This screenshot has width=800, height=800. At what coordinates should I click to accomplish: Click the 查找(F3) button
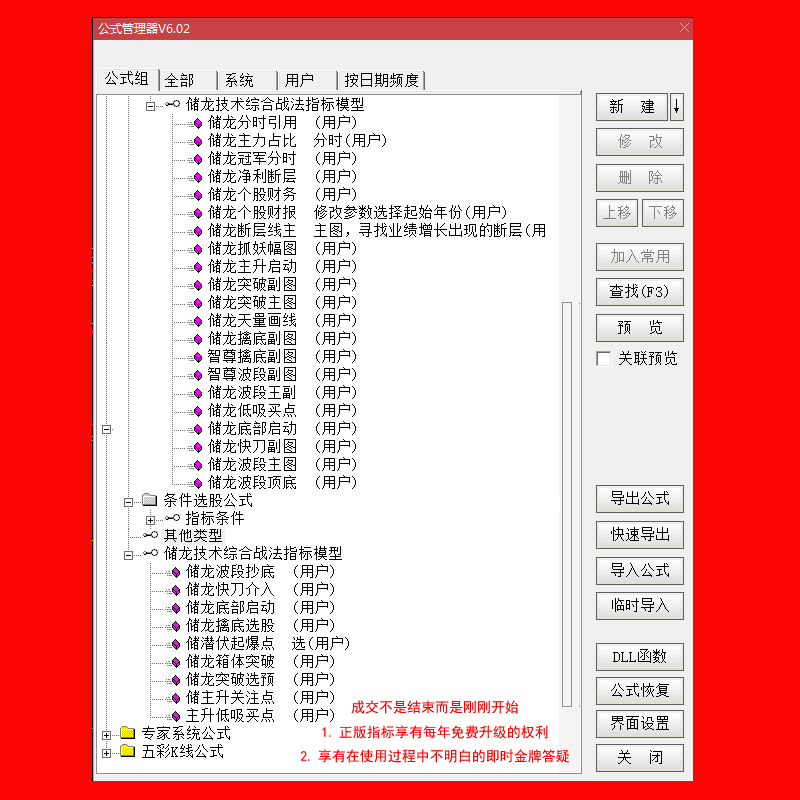(x=640, y=292)
